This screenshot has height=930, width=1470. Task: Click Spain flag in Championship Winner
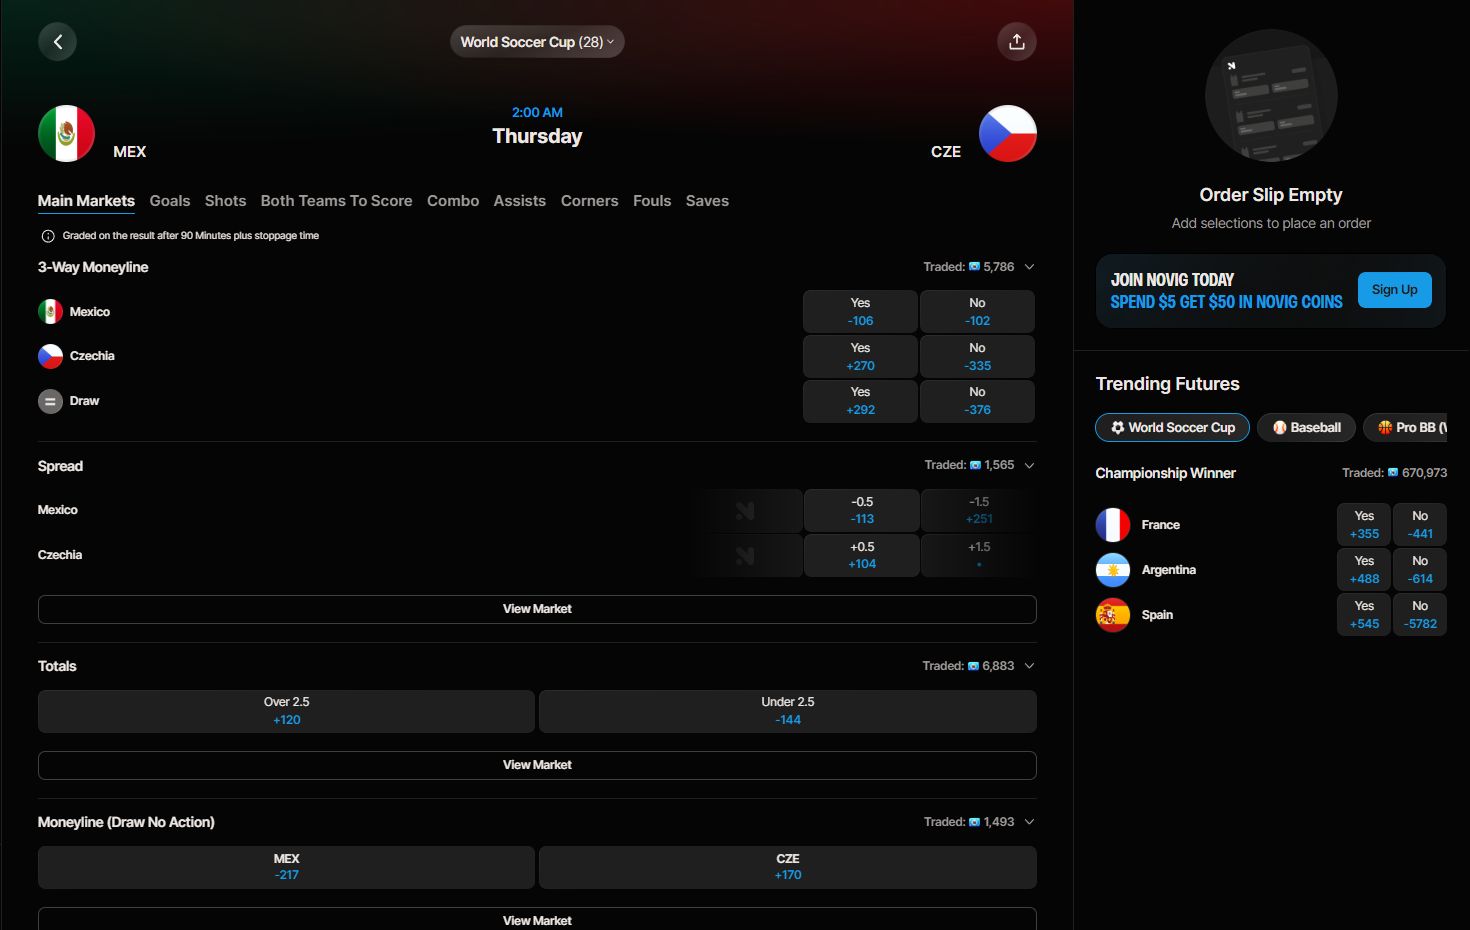click(1112, 615)
